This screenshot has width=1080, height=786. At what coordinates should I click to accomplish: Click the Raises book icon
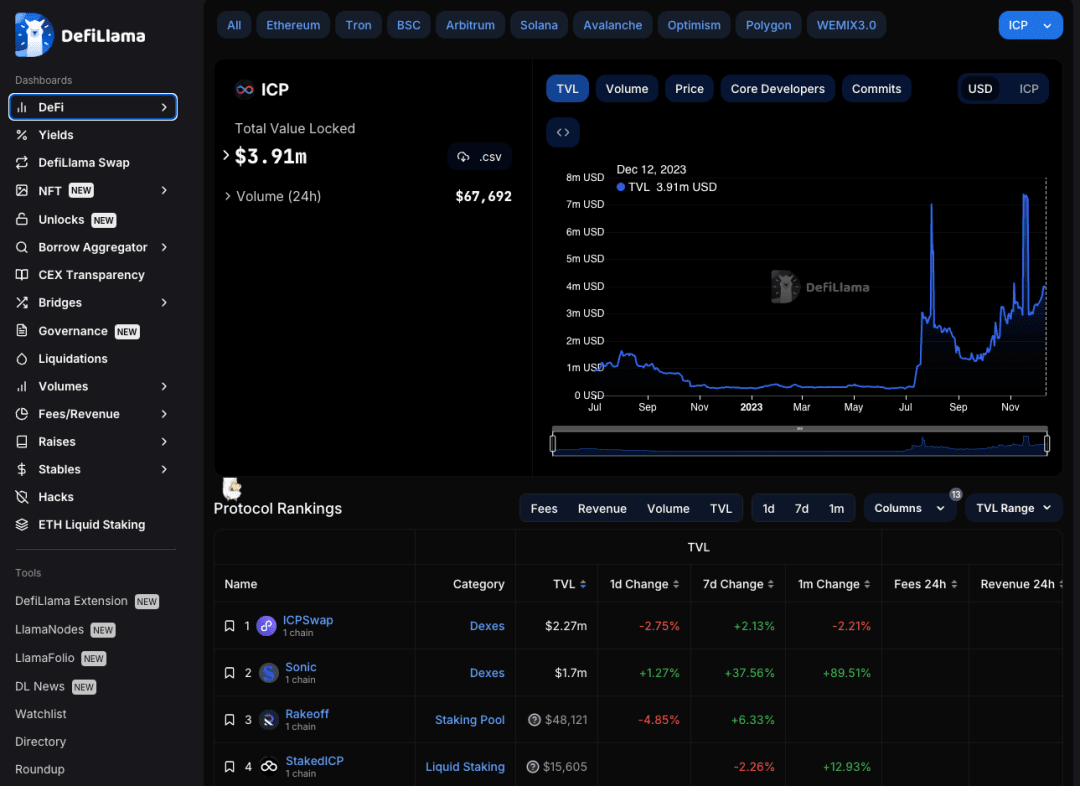(22, 442)
